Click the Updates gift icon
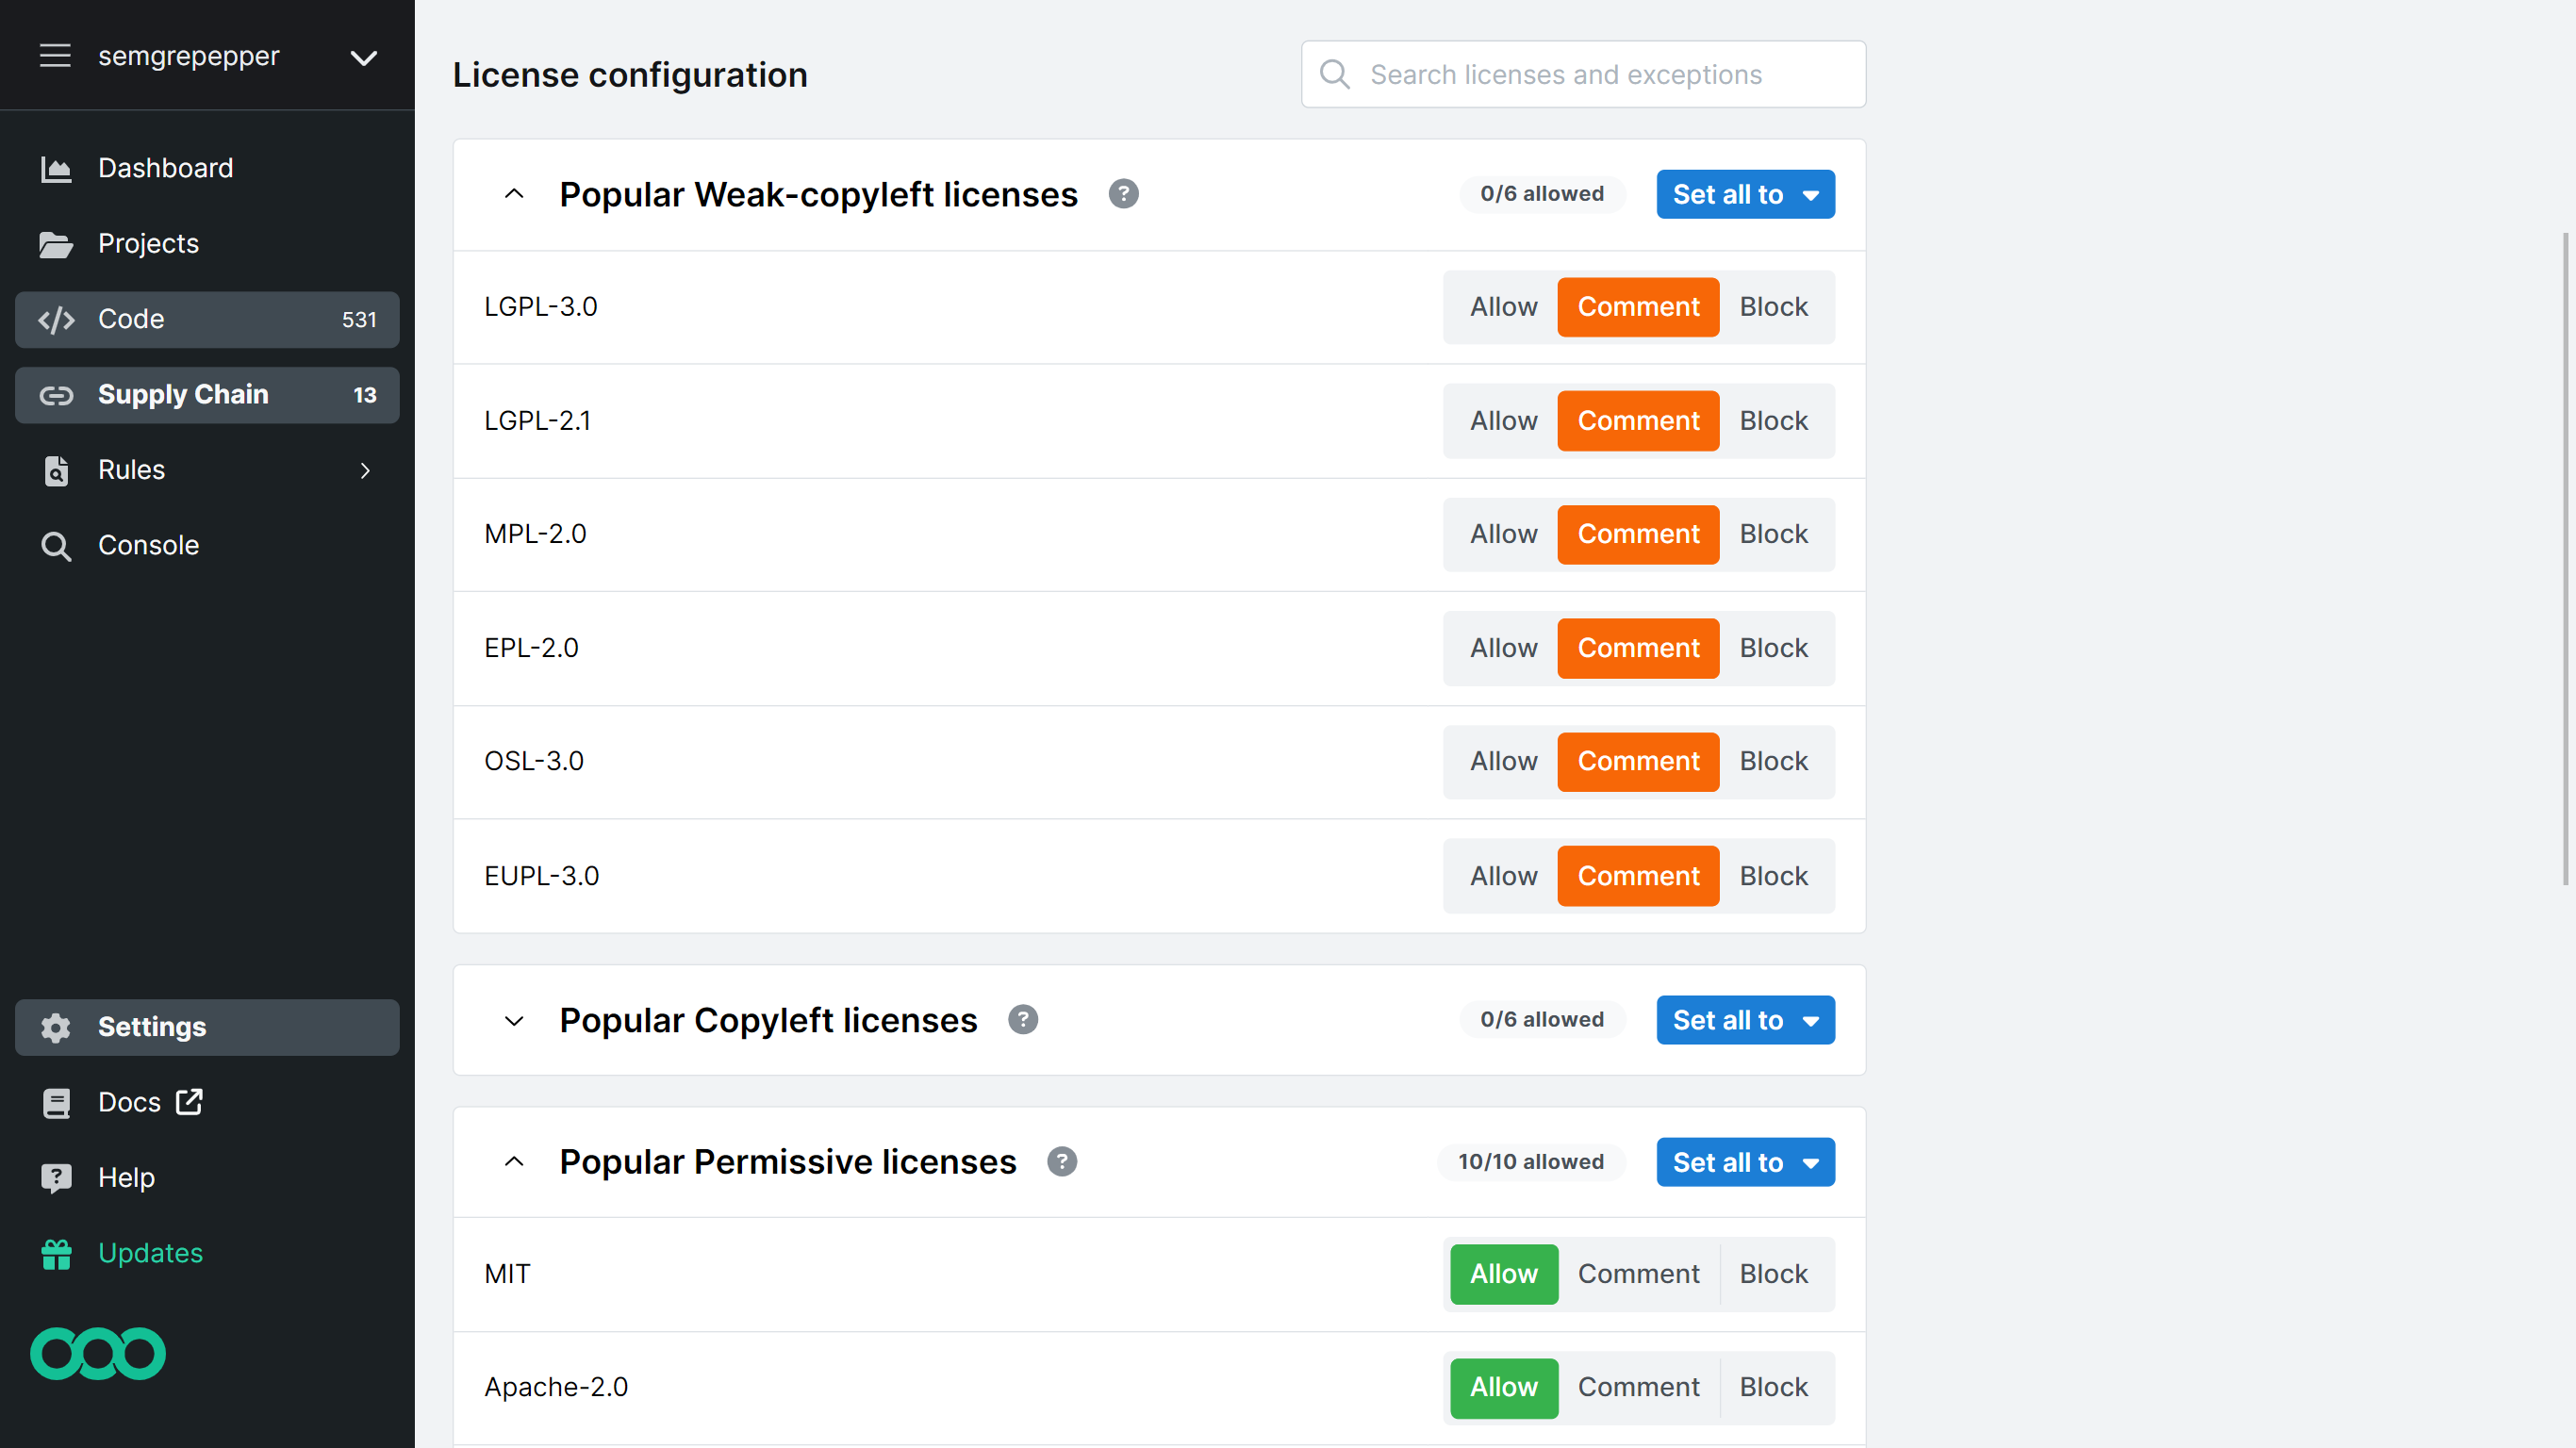The image size is (2576, 1448). (56, 1253)
